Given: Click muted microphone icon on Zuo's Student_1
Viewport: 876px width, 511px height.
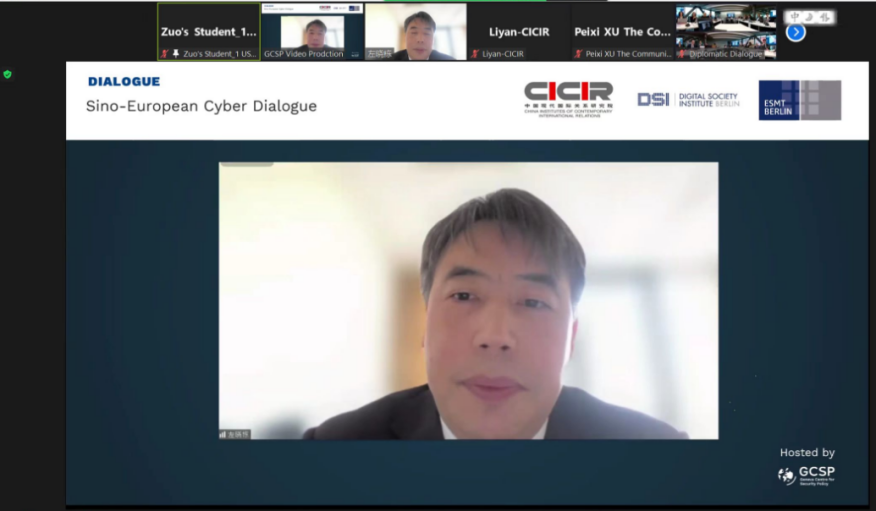Looking at the screenshot, I should pos(164,54).
